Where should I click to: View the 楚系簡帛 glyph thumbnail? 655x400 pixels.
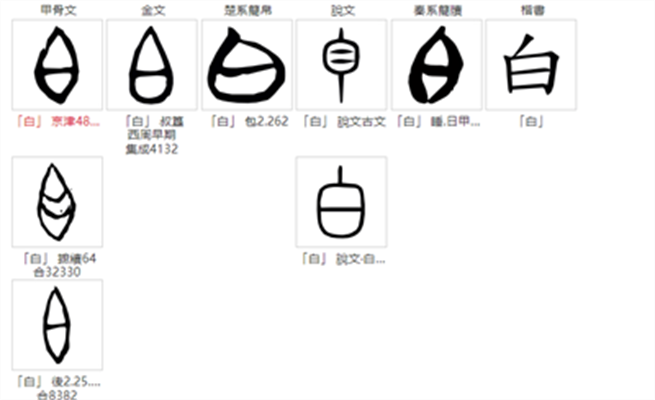pos(247,65)
